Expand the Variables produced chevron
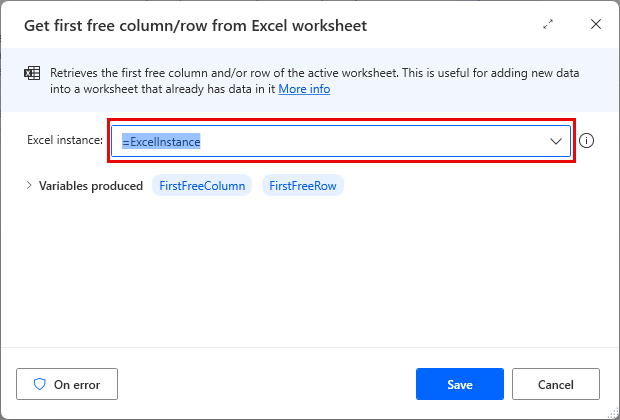Viewport: 620px width, 420px height. coord(29,185)
